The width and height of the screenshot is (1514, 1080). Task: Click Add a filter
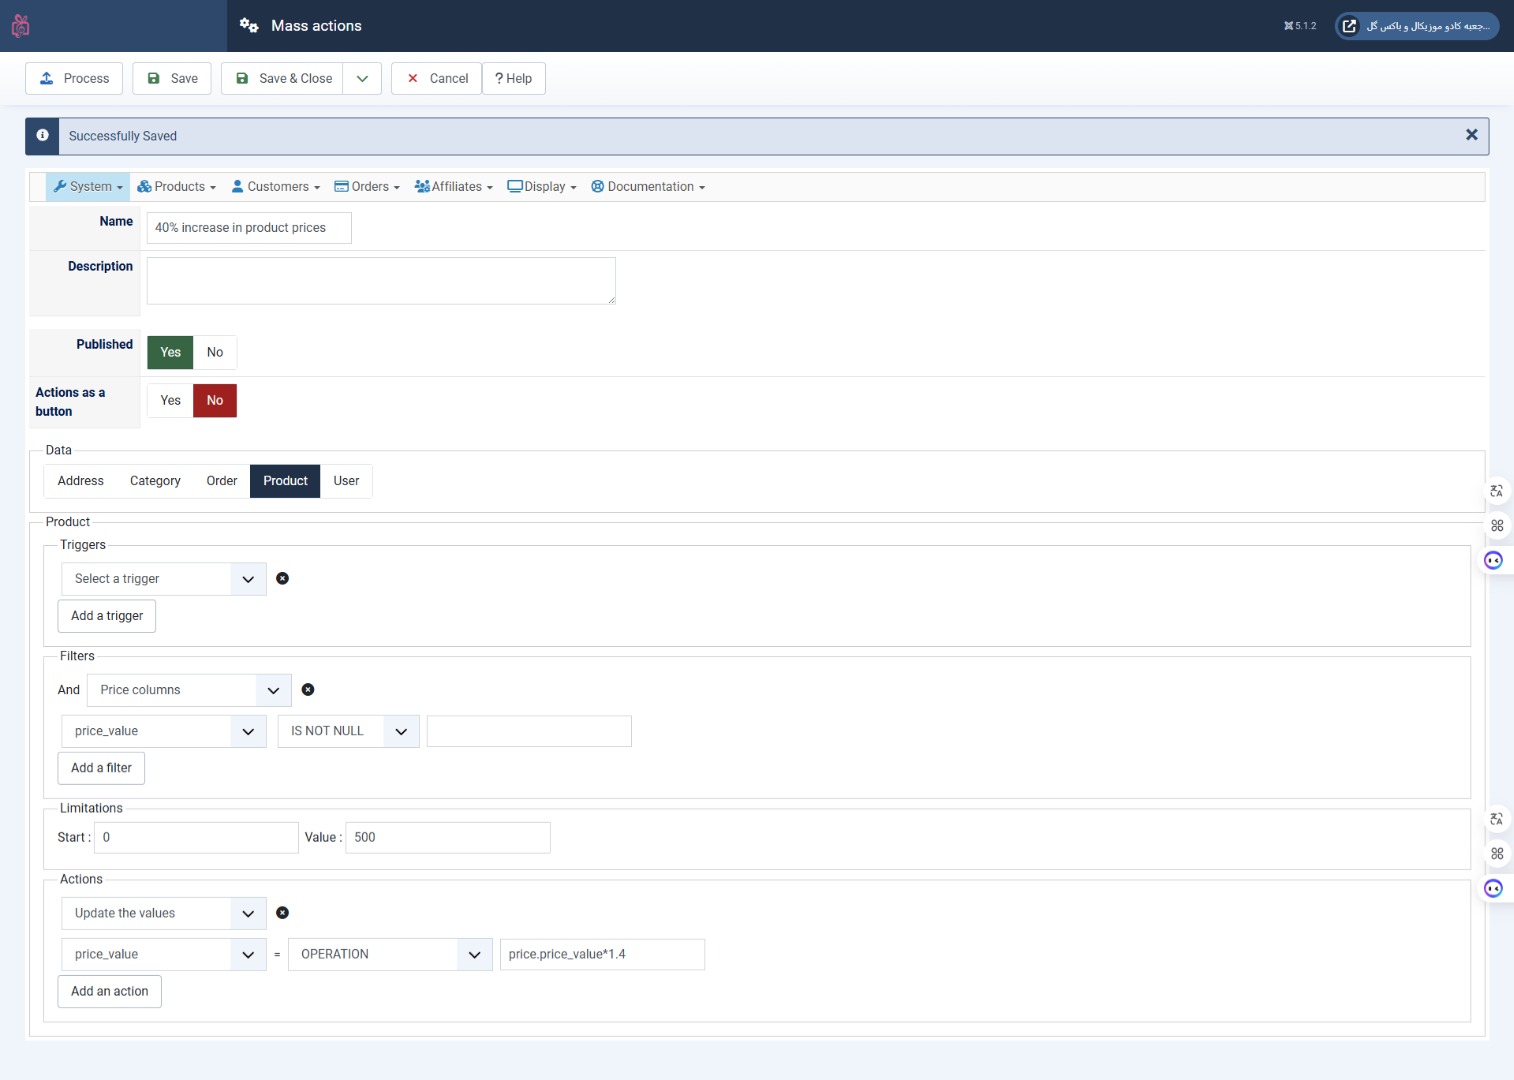[101, 768]
